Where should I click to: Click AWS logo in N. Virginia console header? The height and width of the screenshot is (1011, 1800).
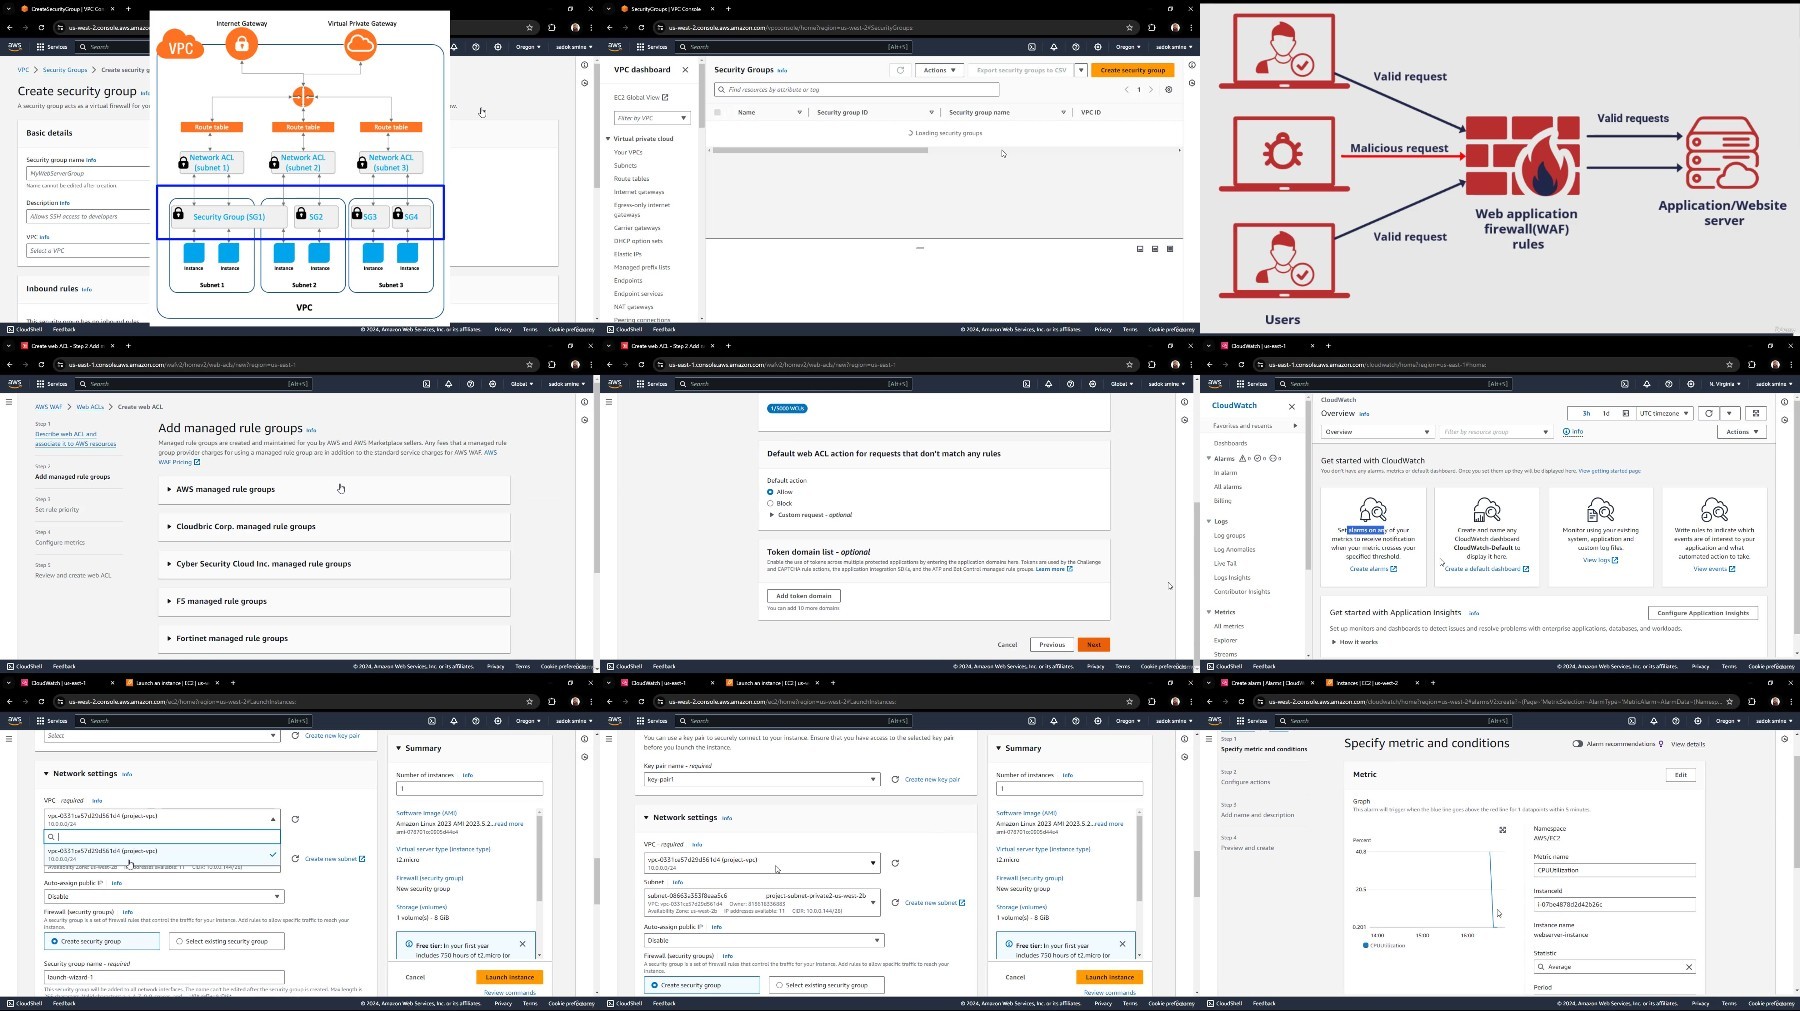tap(1215, 384)
